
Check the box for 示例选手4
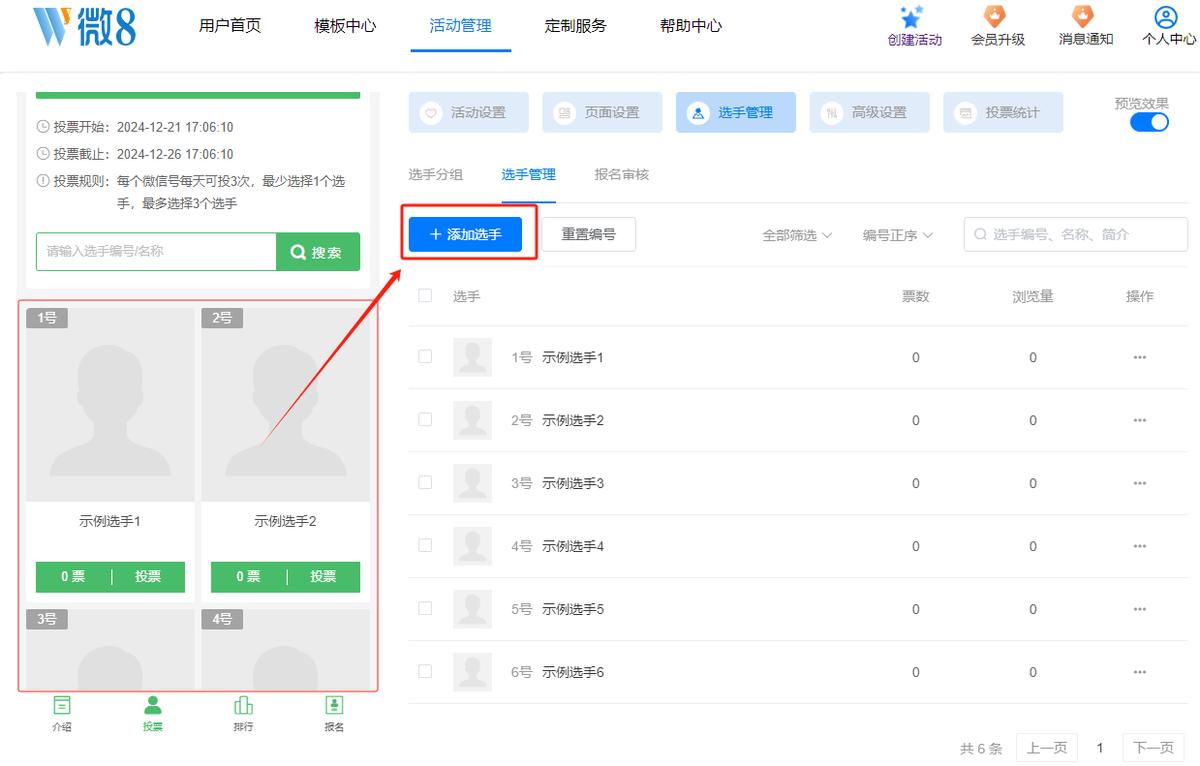tap(425, 545)
